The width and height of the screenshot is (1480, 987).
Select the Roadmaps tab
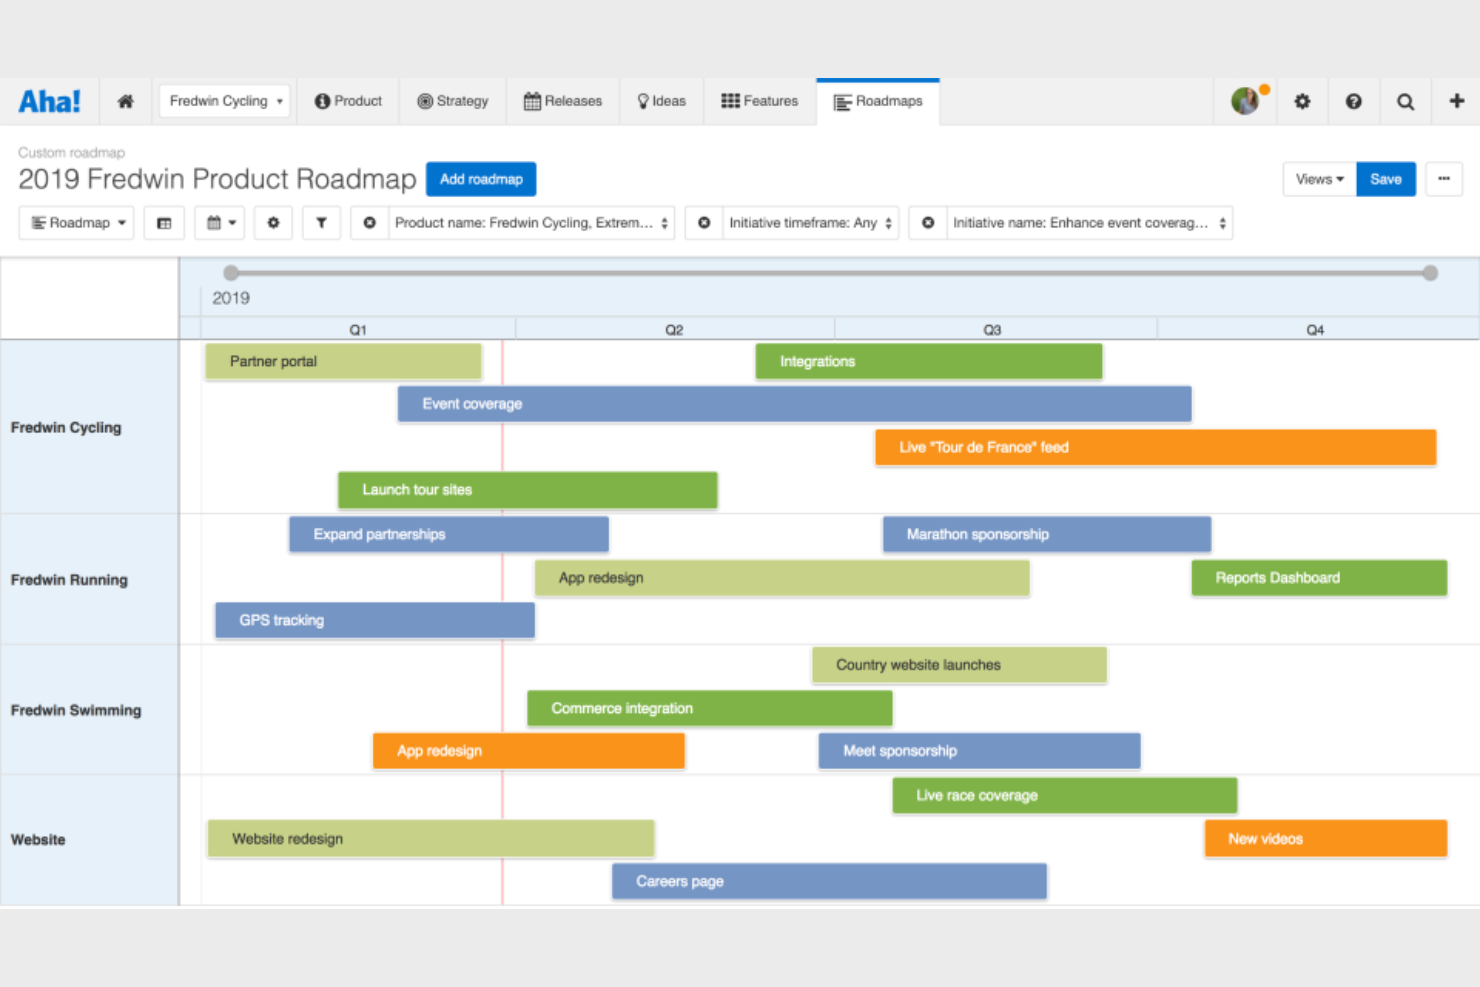(878, 101)
